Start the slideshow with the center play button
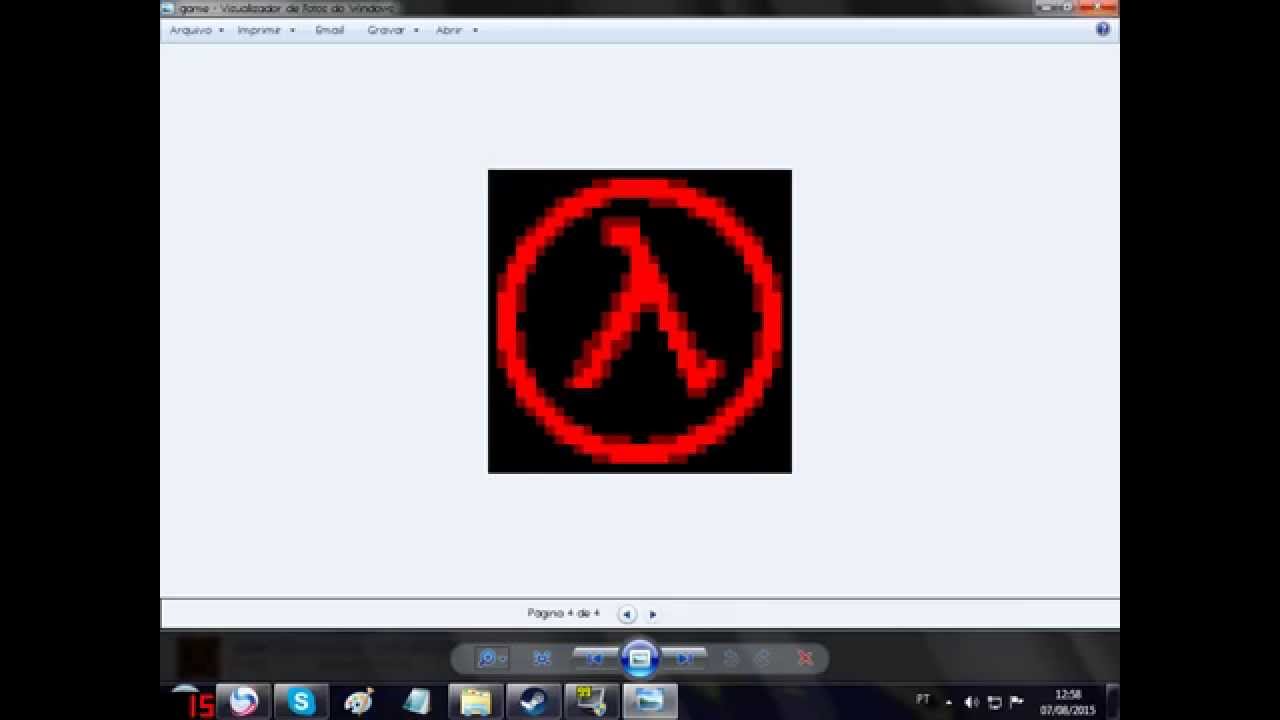This screenshot has height=720, width=1280. click(640, 658)
